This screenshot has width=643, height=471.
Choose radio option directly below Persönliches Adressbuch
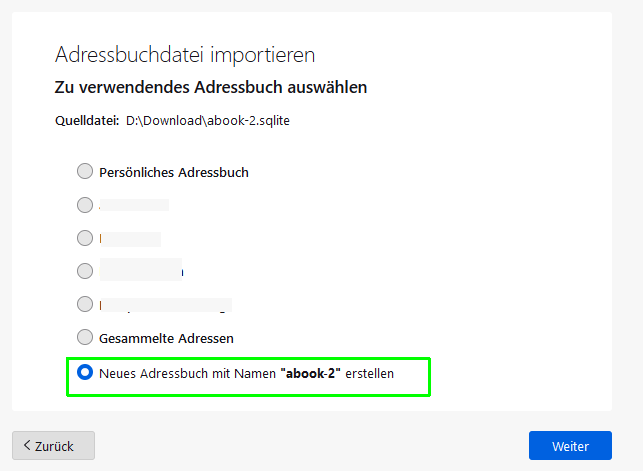coord(85,205)
